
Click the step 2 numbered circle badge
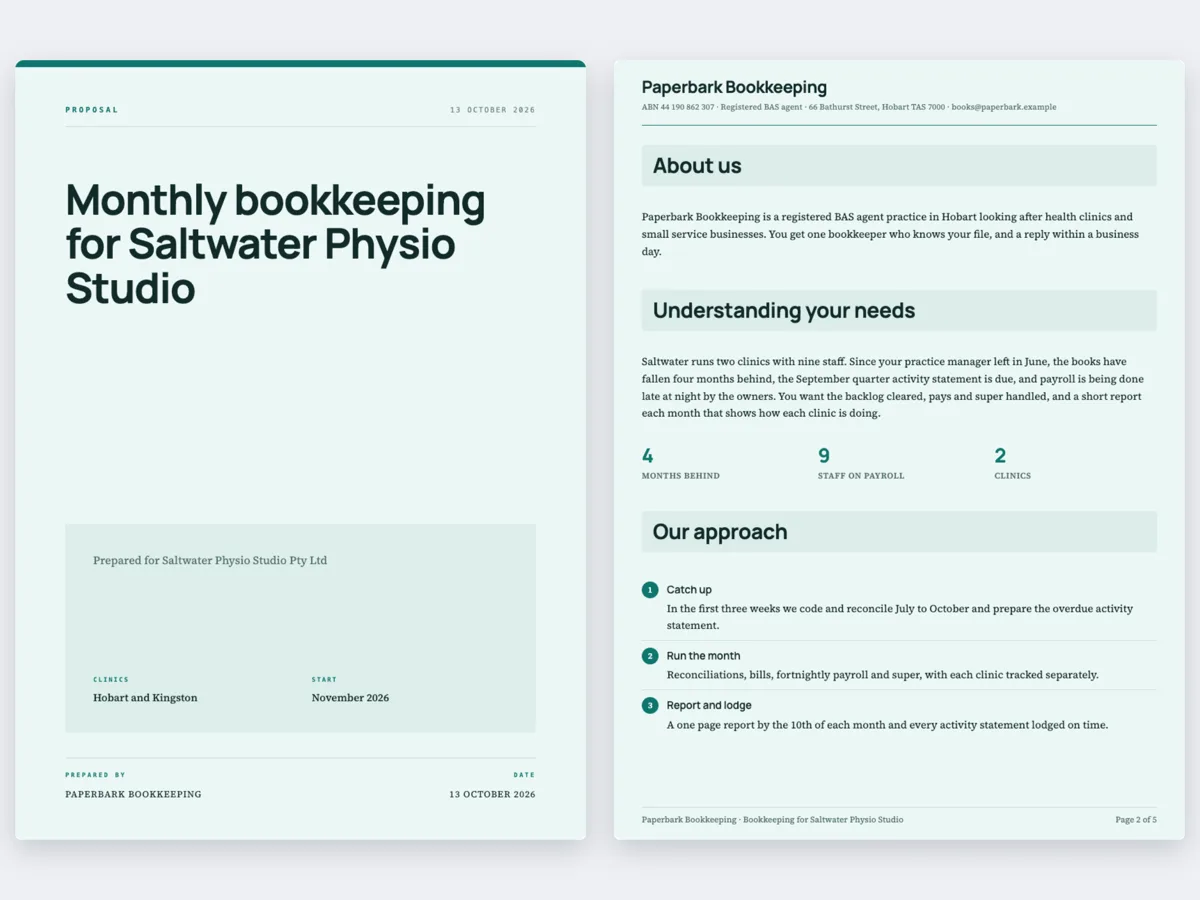(650, 656)
